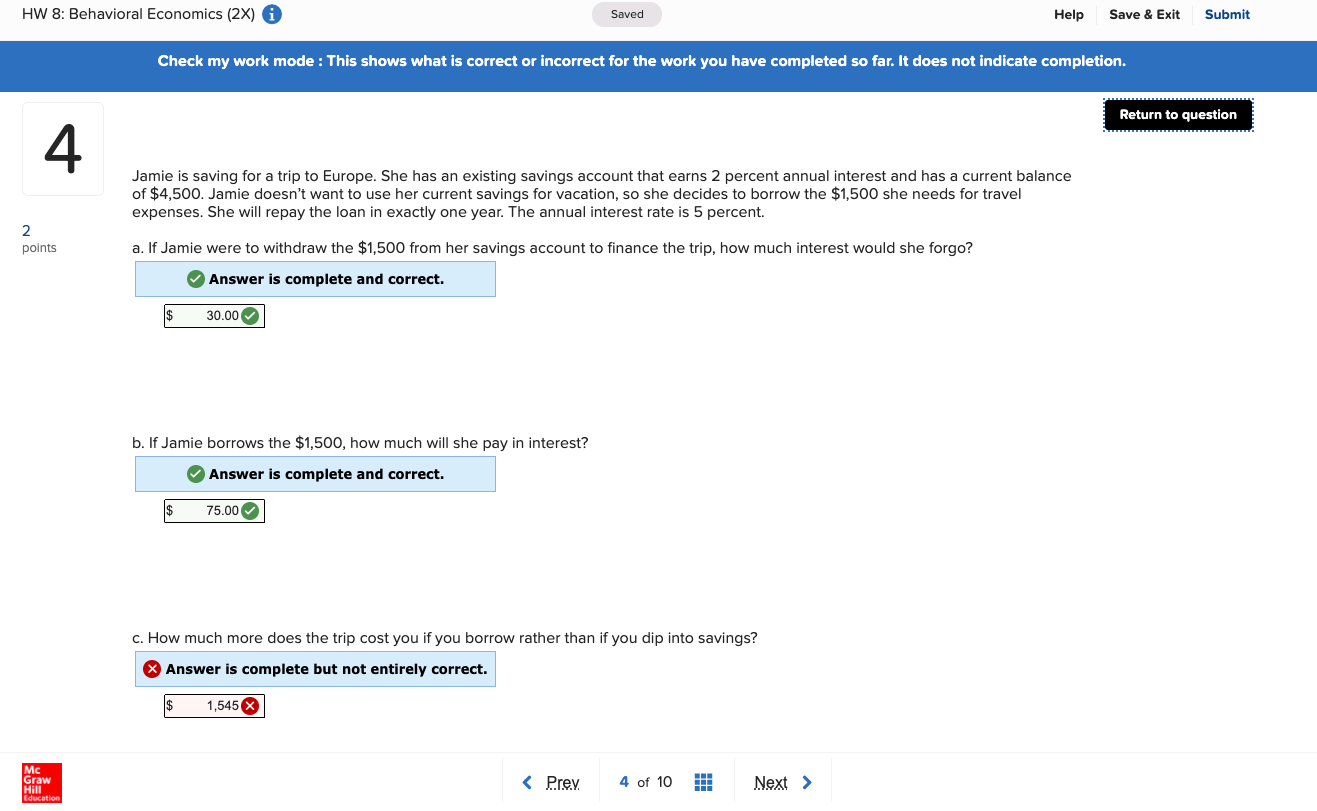
Task: Click the Submit link
Action: pos(1227,14)
